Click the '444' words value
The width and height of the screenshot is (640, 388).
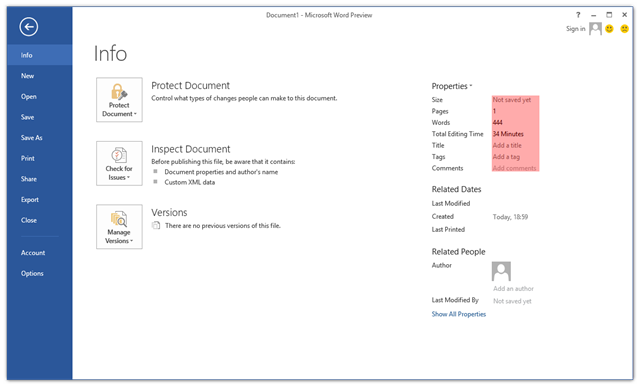point(498,122)
